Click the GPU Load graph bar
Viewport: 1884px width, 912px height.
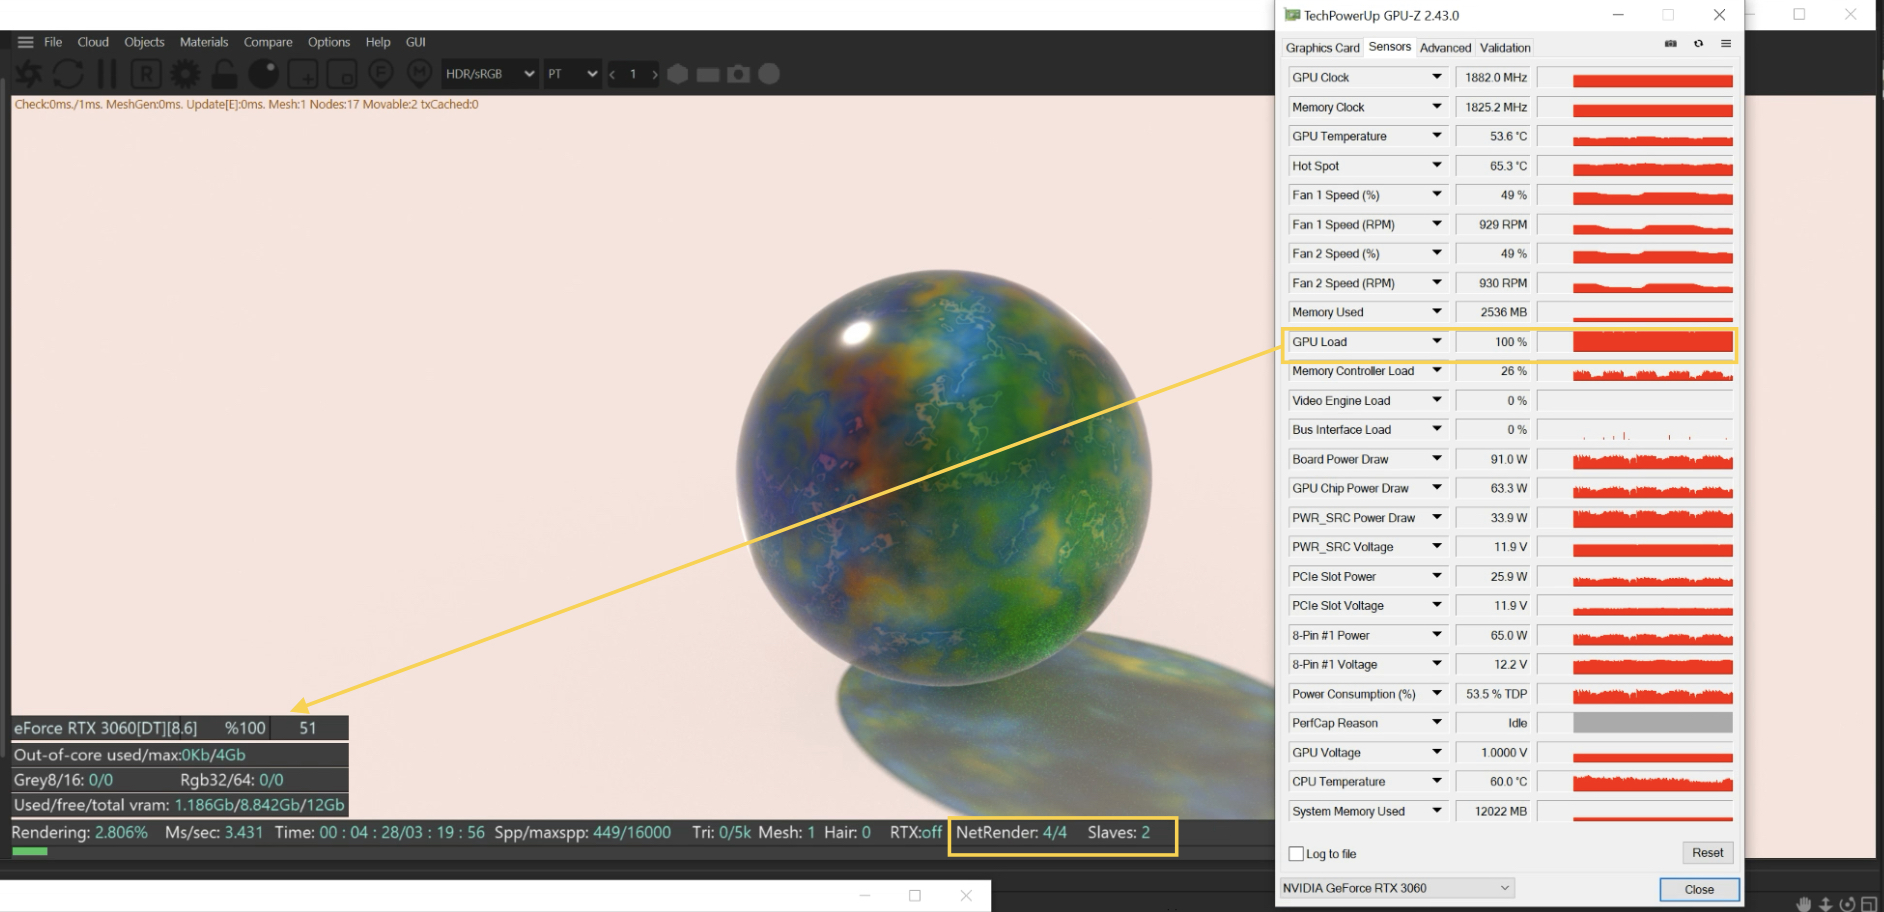click(1652, 342)
